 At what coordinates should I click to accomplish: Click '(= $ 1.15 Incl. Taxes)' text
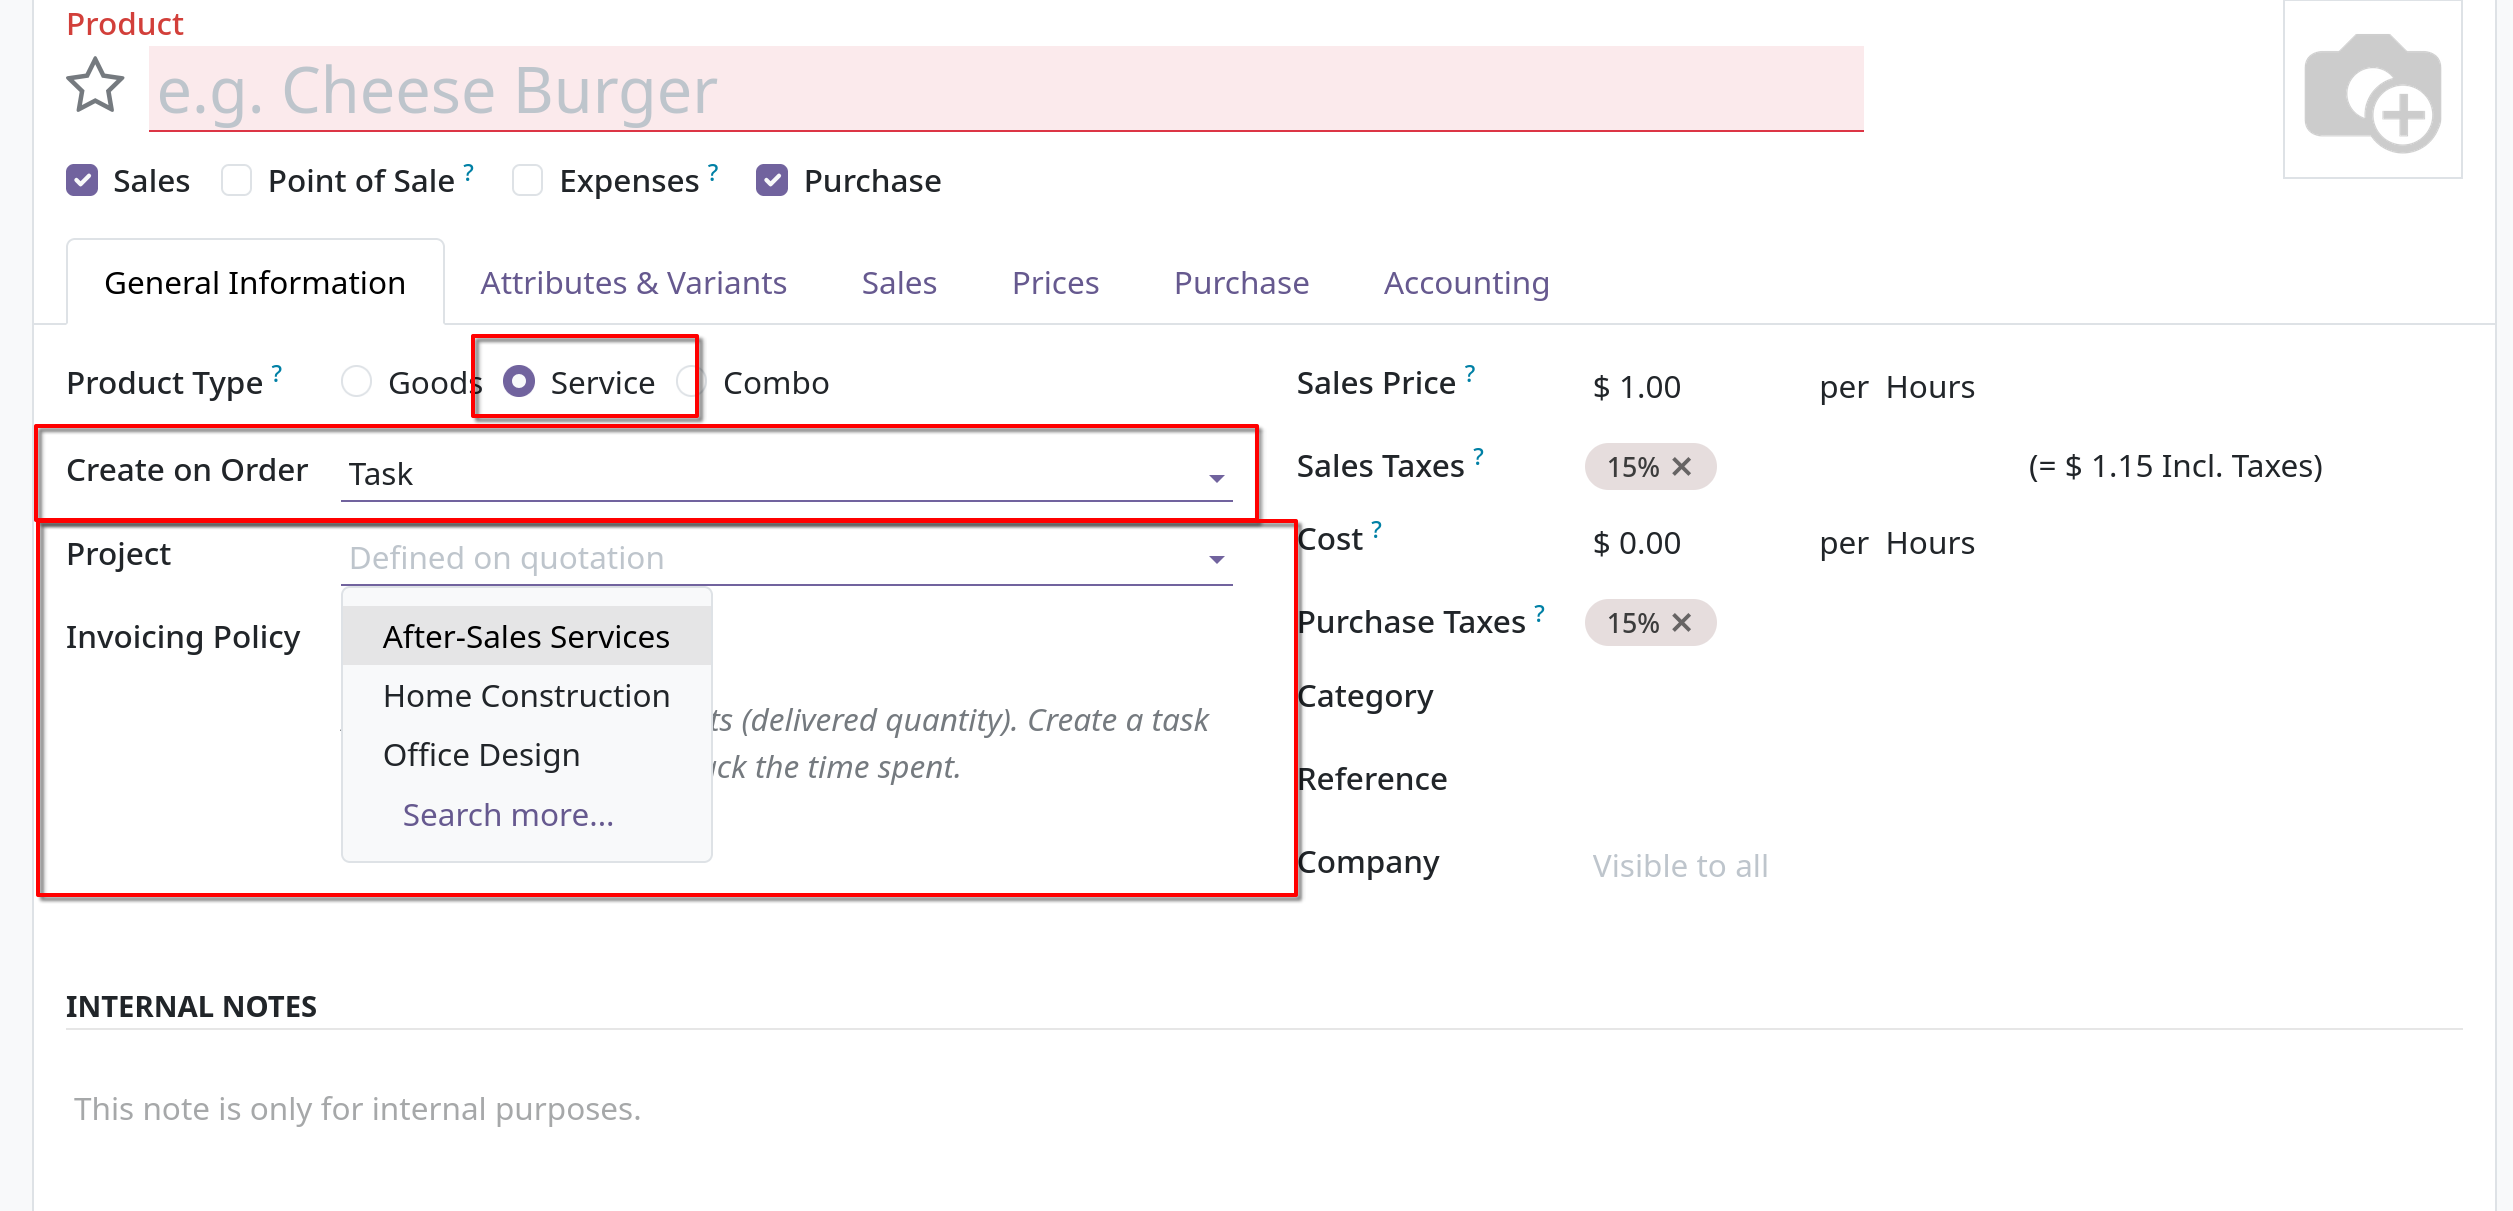pos(2175,467)
